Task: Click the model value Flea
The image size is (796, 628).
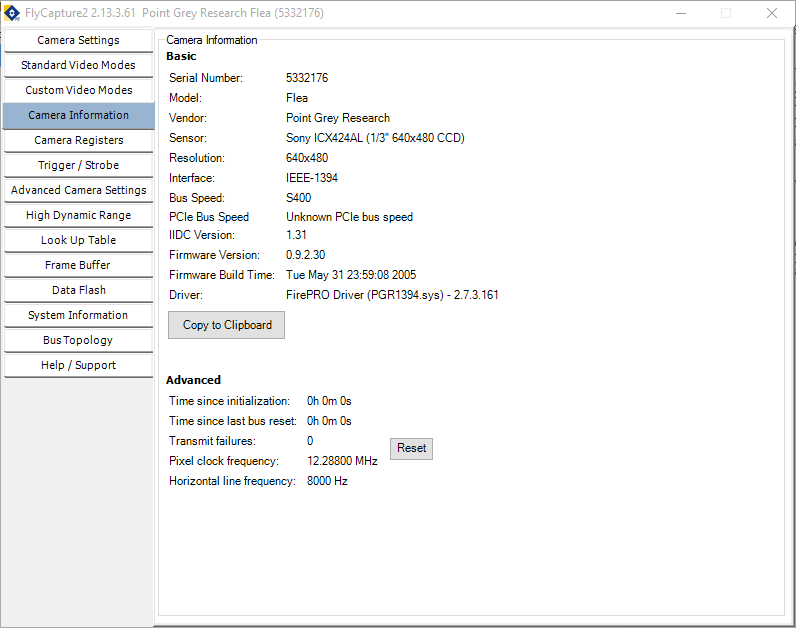Action: click(296, 98)
